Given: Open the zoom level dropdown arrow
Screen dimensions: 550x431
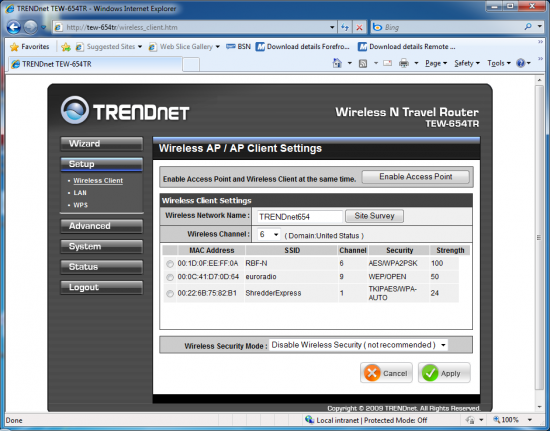Looking at the screenshot, I should pos(530,420).
